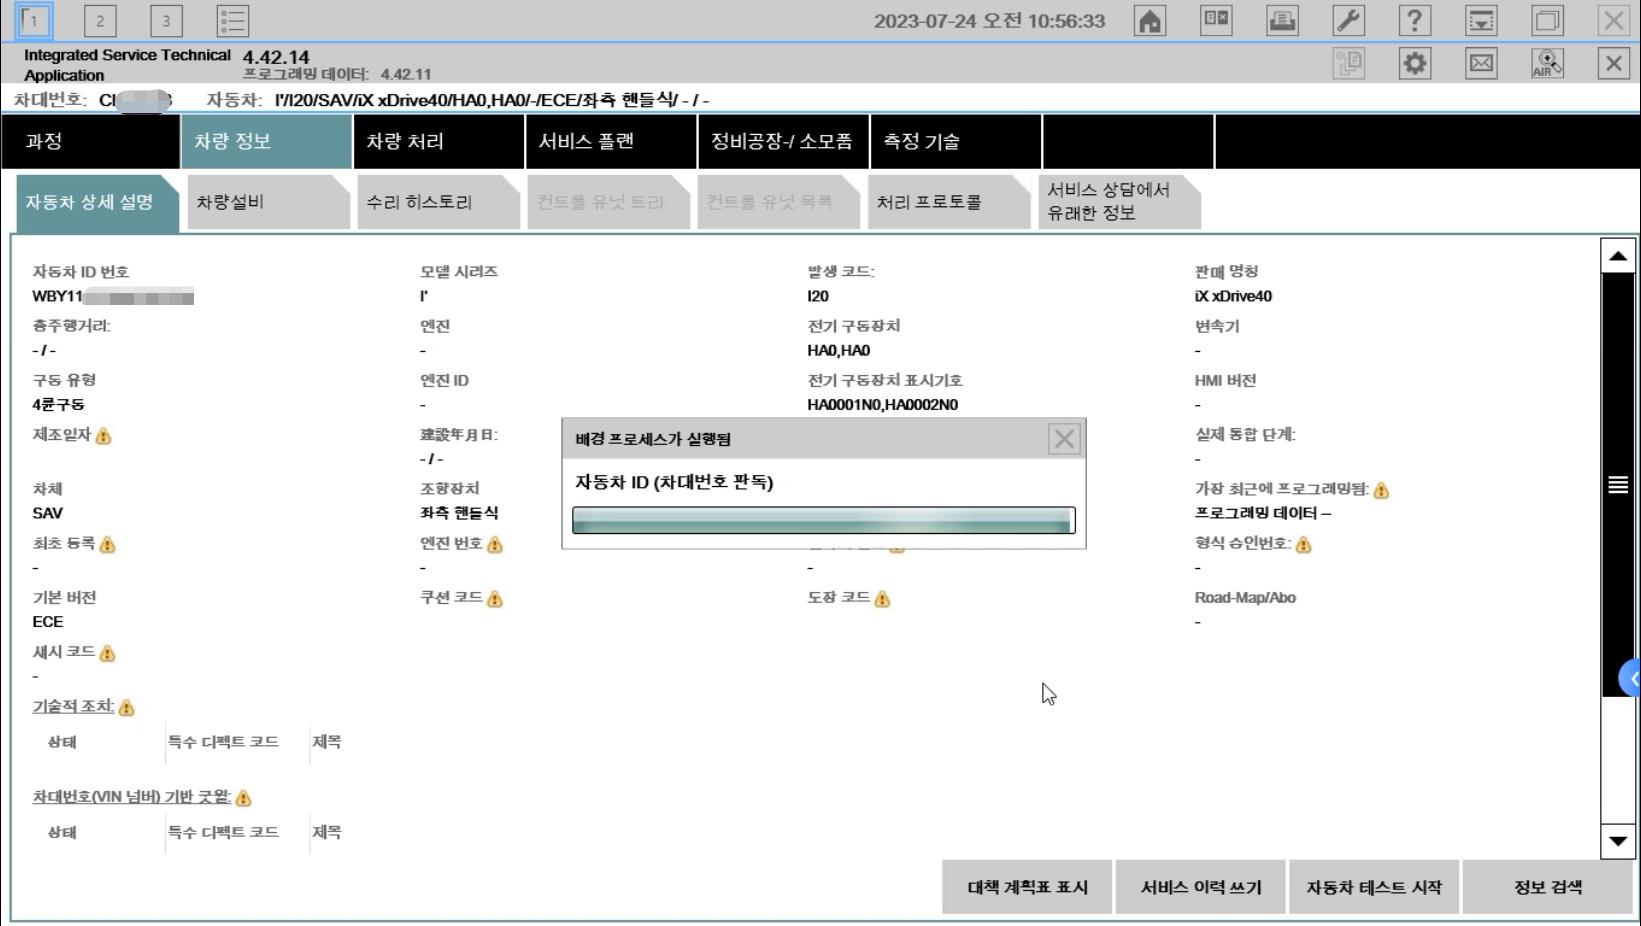Click the scrollbar up arrow
This screenshot has width=1641, height=926.
(x=1617, y=256)
